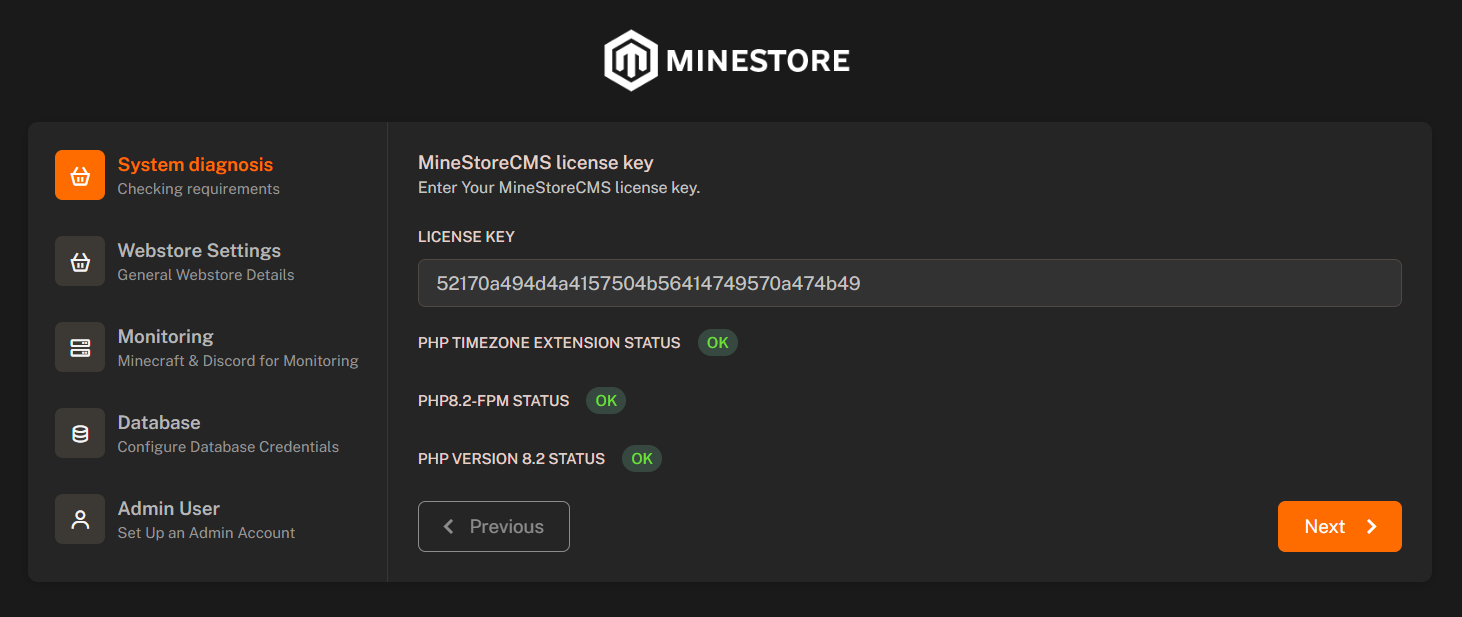The image size is (1462, 617).
Task: Go to the Admin User step label
Action: click(169, 509)
